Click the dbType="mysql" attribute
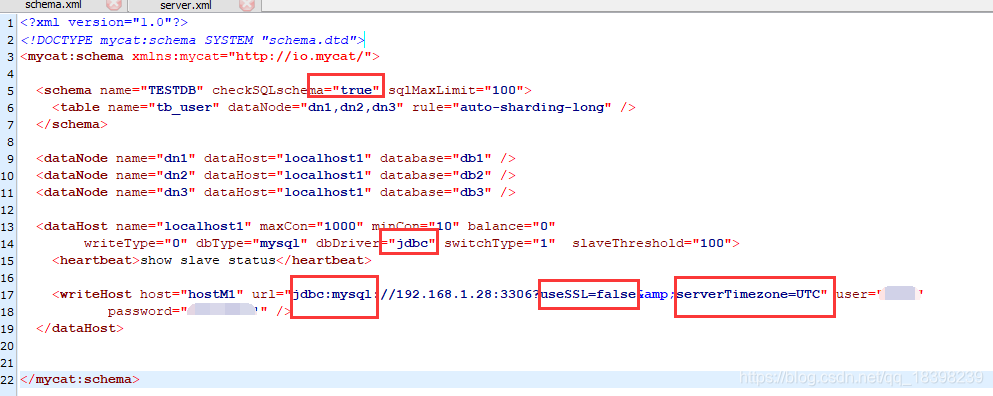993x396 pixels. point(251,243)
